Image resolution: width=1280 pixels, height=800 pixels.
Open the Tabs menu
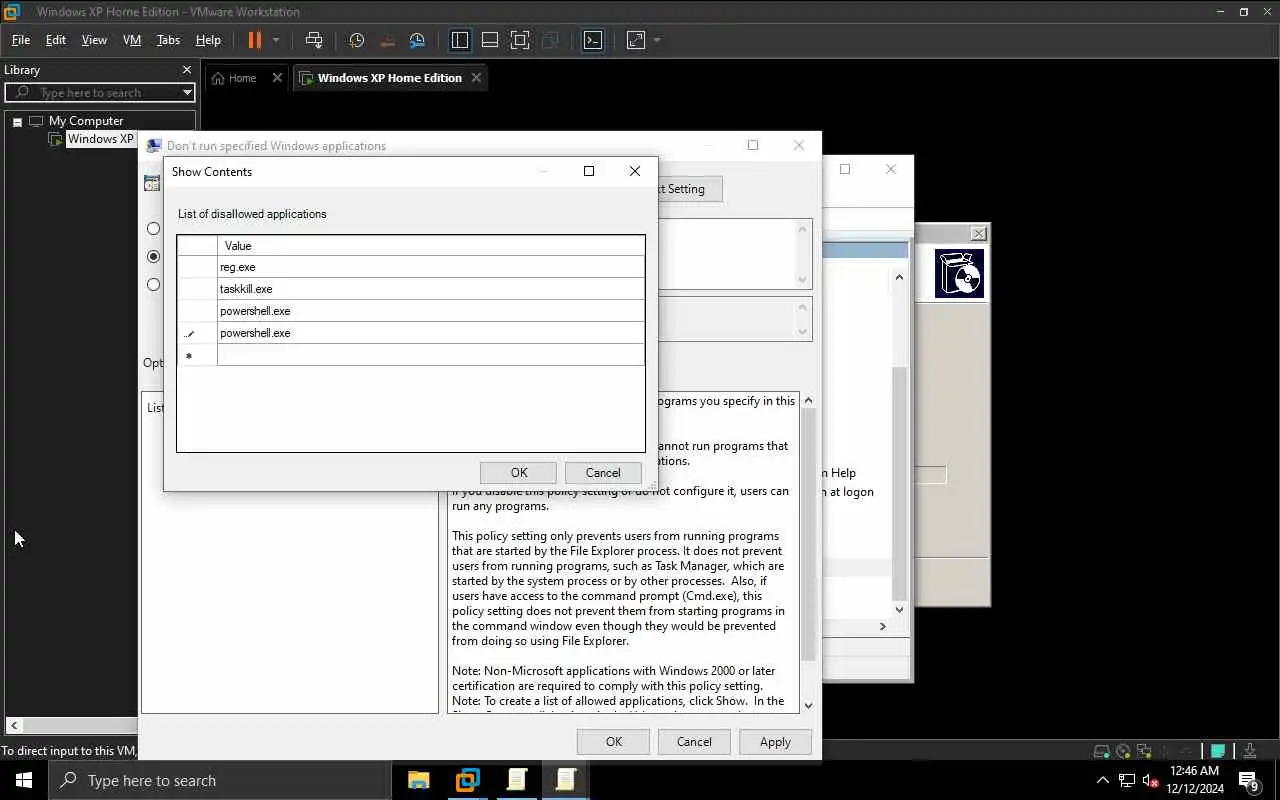168,40
